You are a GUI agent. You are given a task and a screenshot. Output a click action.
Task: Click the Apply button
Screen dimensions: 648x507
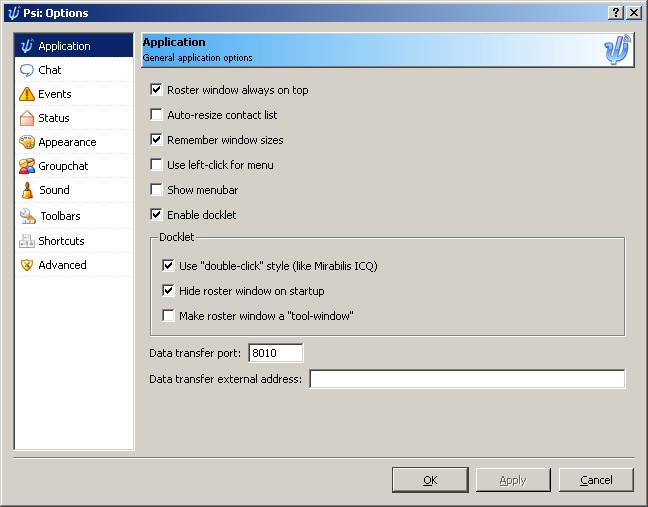tap(513, 480)
